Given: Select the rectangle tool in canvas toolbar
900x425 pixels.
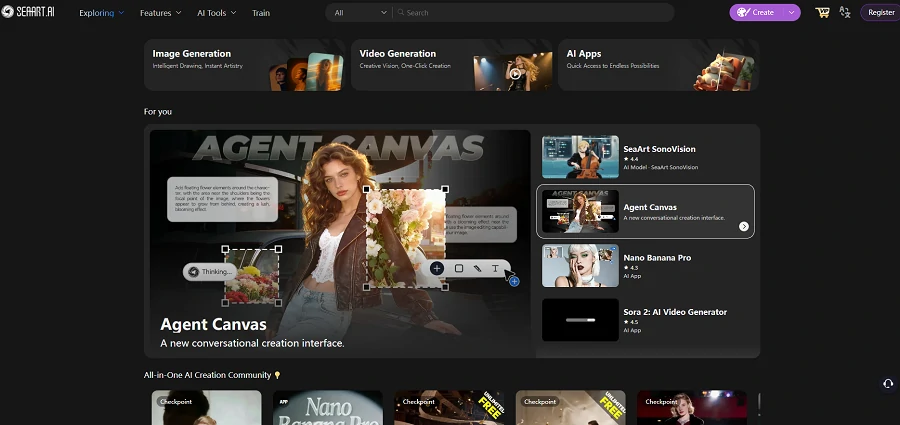Looking at the screenshot, I should click(459, 268).
